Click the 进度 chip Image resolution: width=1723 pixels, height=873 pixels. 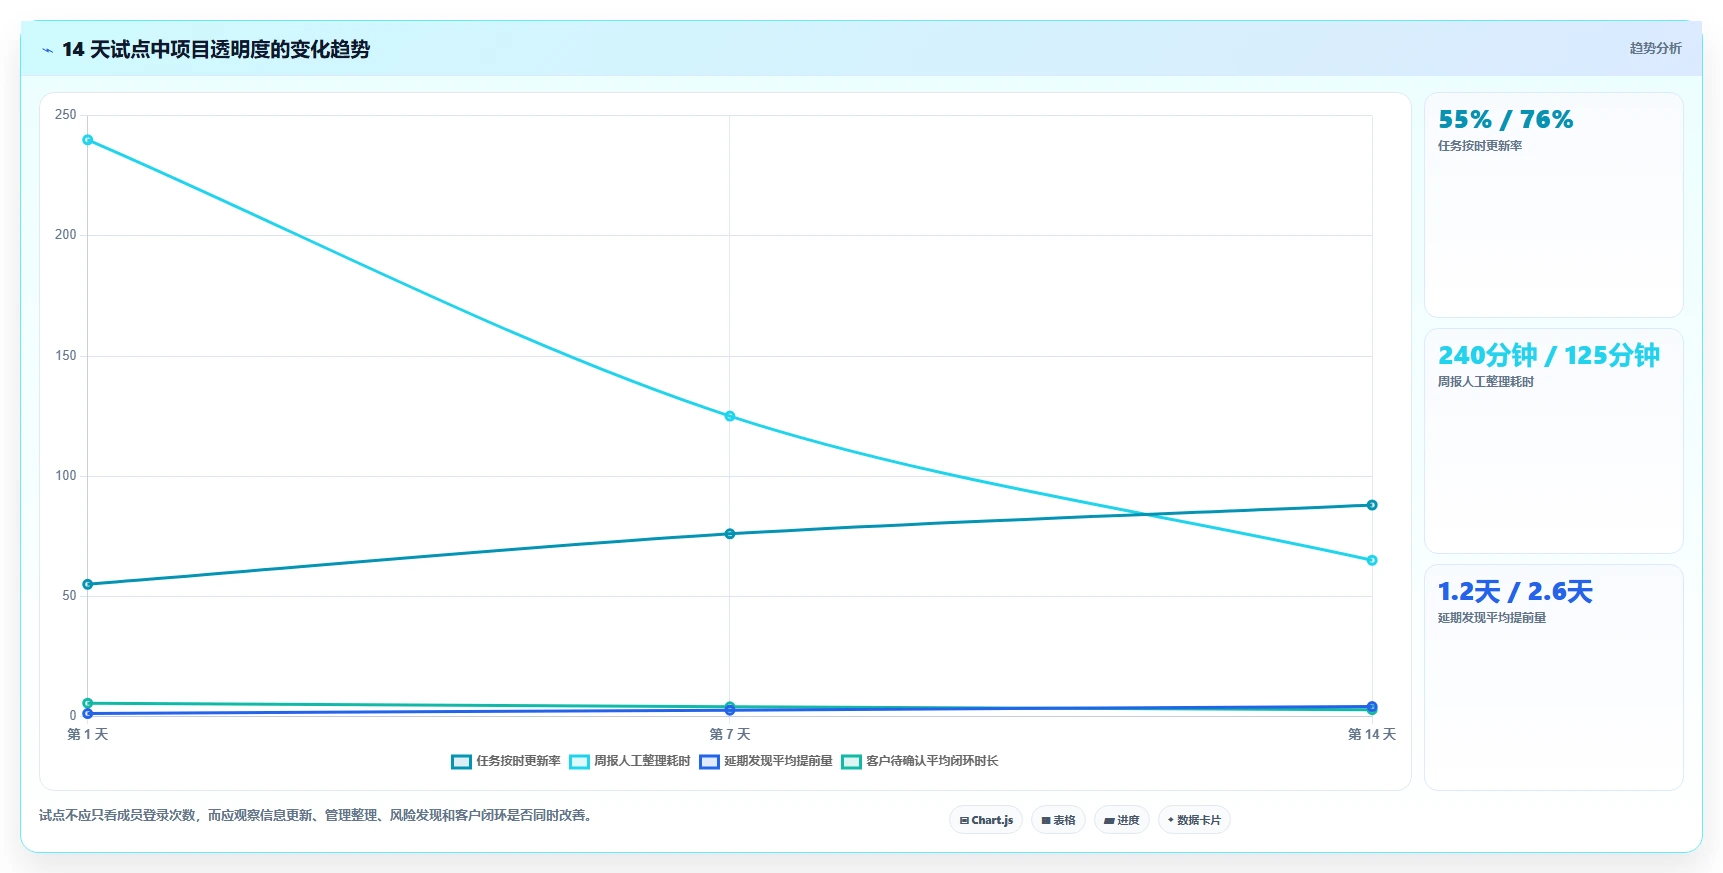pyautogui.click(x=1122, y=820)
